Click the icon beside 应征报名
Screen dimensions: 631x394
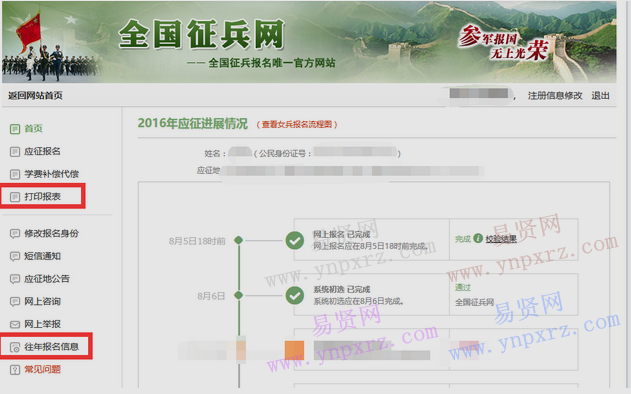15,152
